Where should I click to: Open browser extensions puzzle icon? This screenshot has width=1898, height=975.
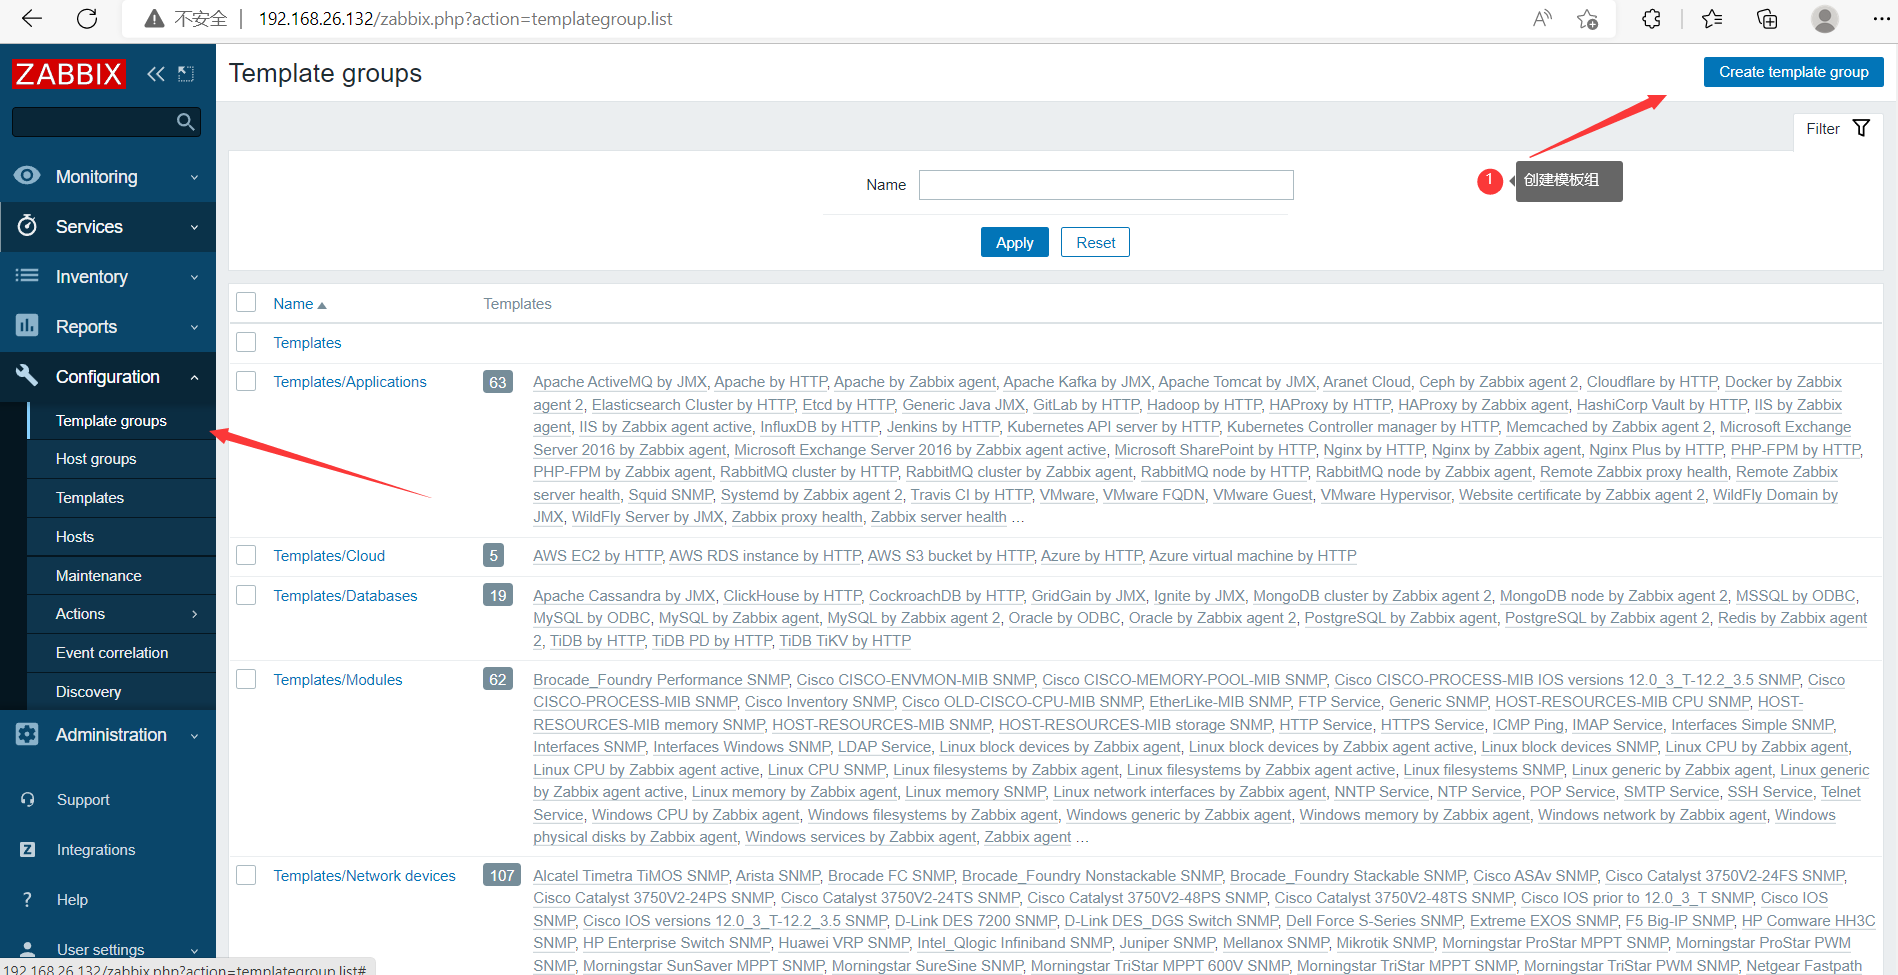[x=1651, y=19]
